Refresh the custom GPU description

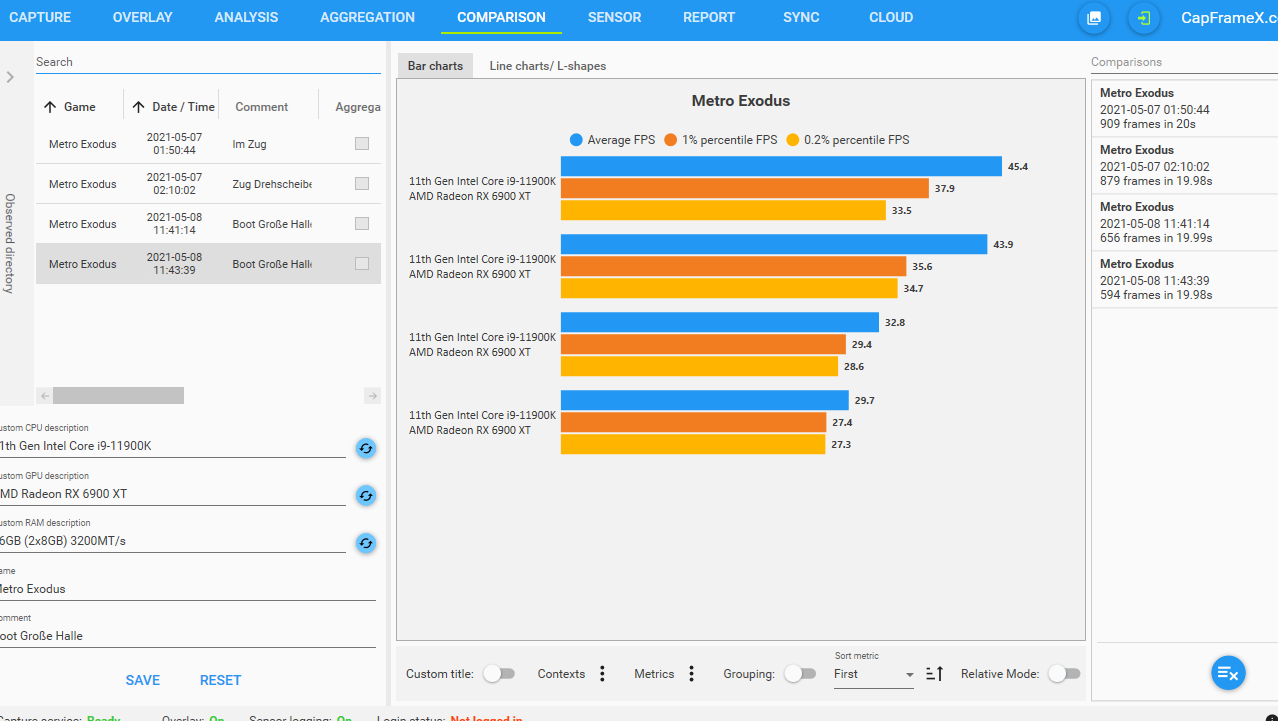click(366, 495)
